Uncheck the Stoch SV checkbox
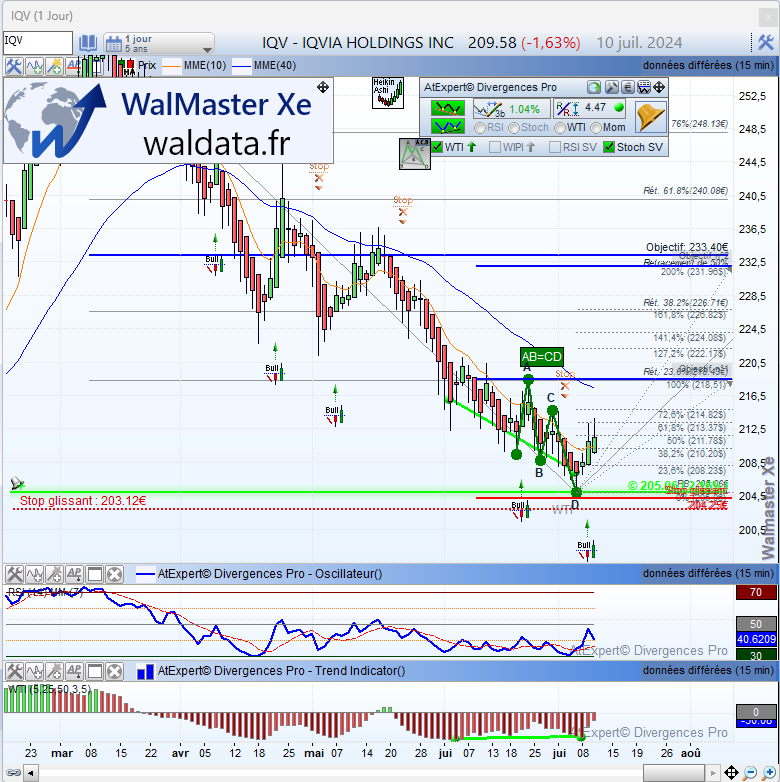The width and height of the screenshot is (780, 782). pos(608,147)
